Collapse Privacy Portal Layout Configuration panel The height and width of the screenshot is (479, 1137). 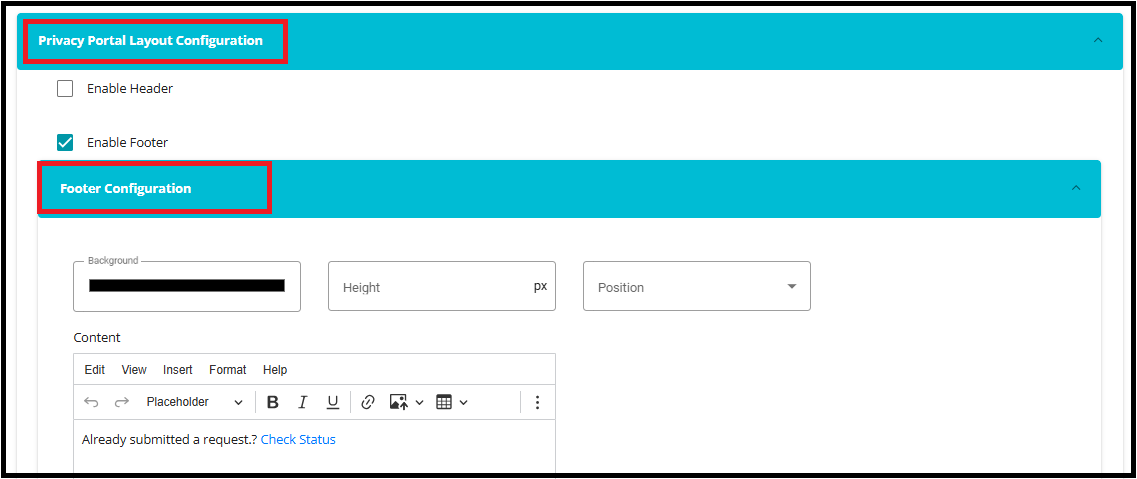(1098, 41)
